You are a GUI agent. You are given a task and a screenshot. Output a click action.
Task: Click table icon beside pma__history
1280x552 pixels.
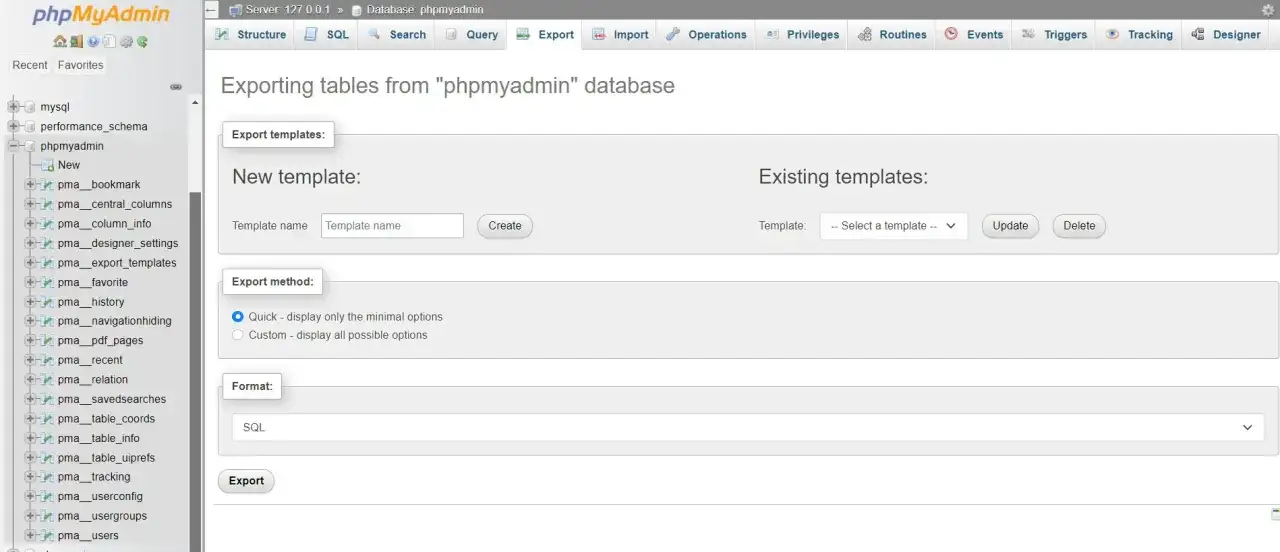point(47,302)
